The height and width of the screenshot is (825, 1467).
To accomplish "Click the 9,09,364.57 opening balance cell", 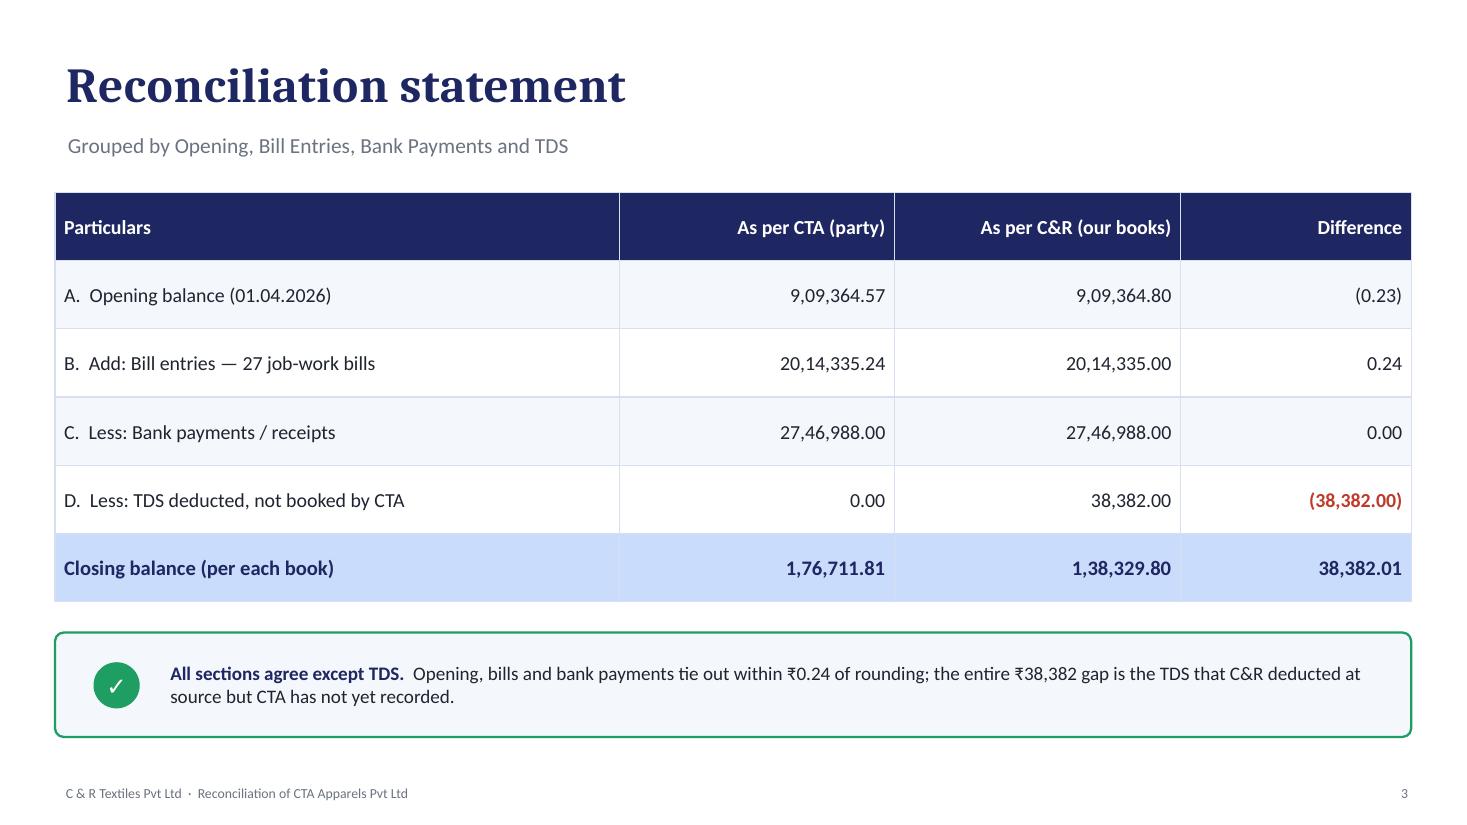I will (757, 295).
